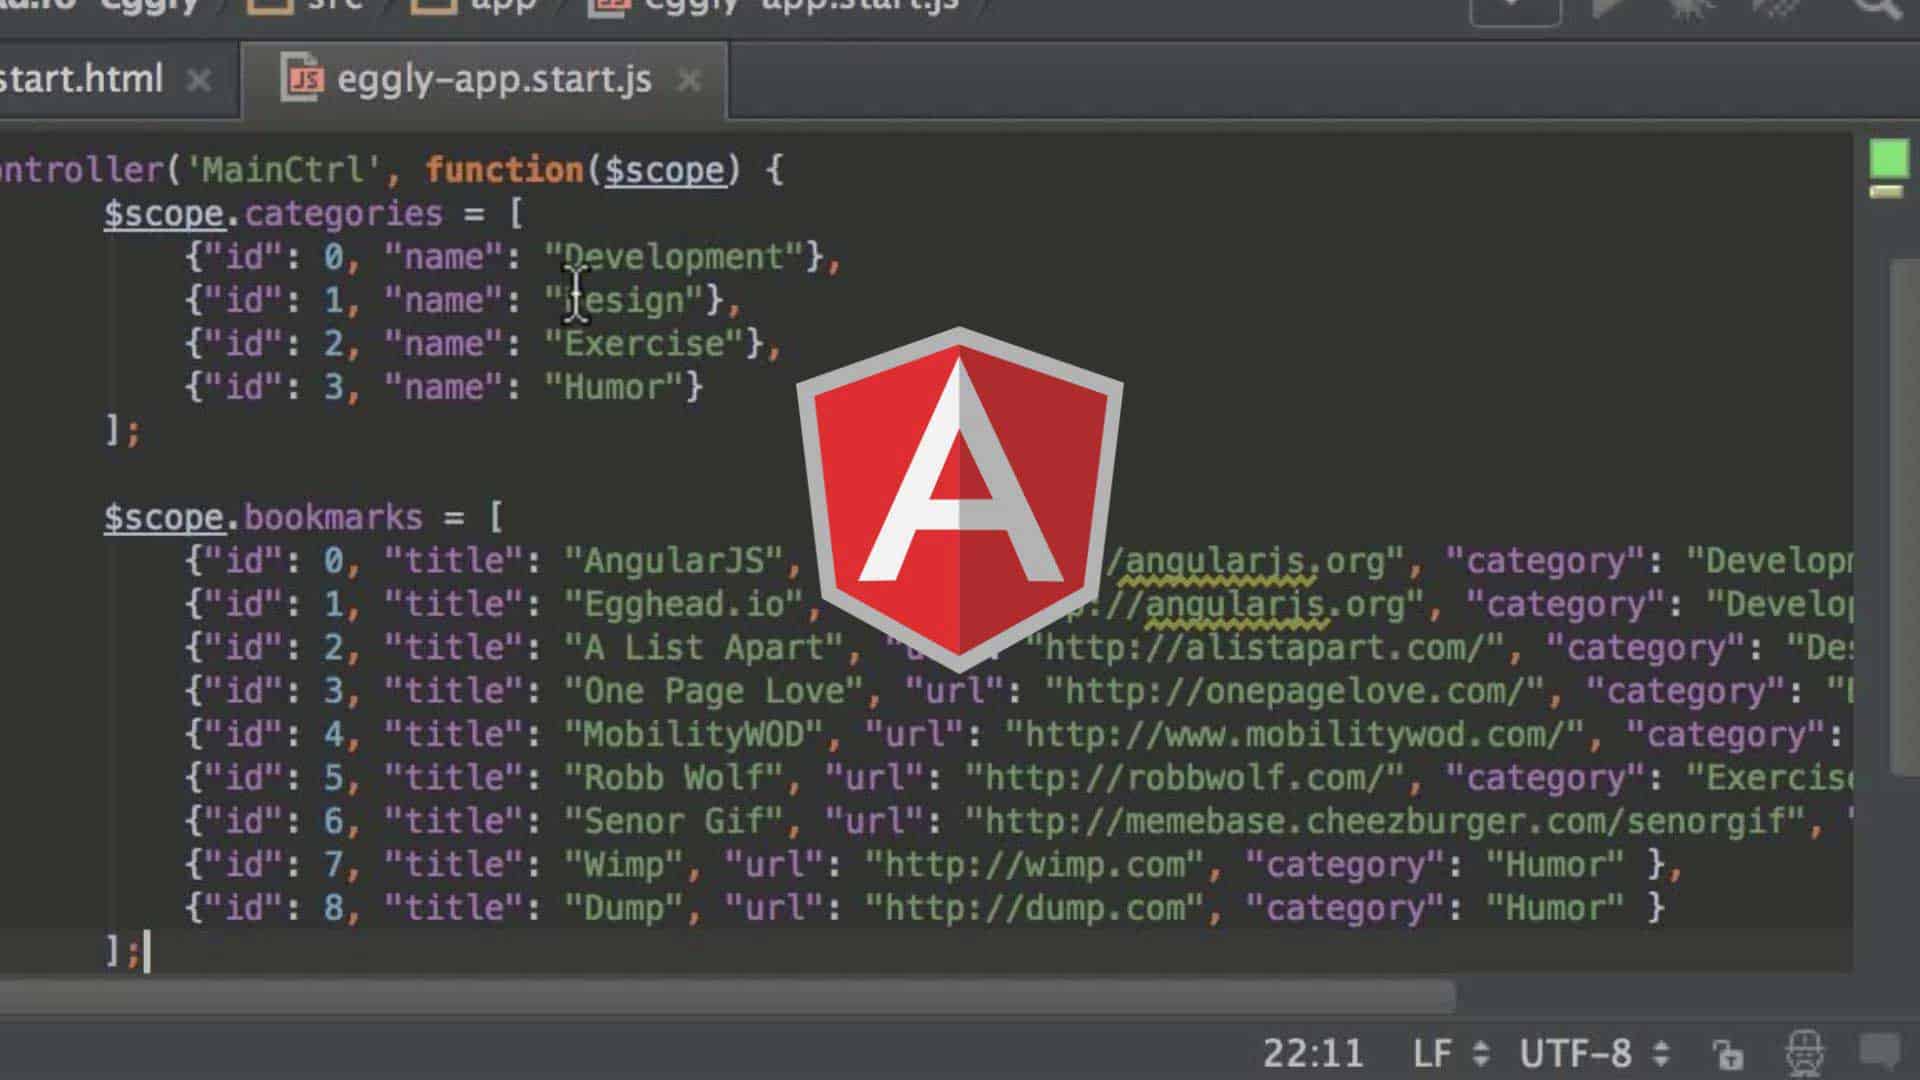The image size is (1920, 1080).
Task: Click the read-only lock icon in status bar
Action: pos(1728,1054)
